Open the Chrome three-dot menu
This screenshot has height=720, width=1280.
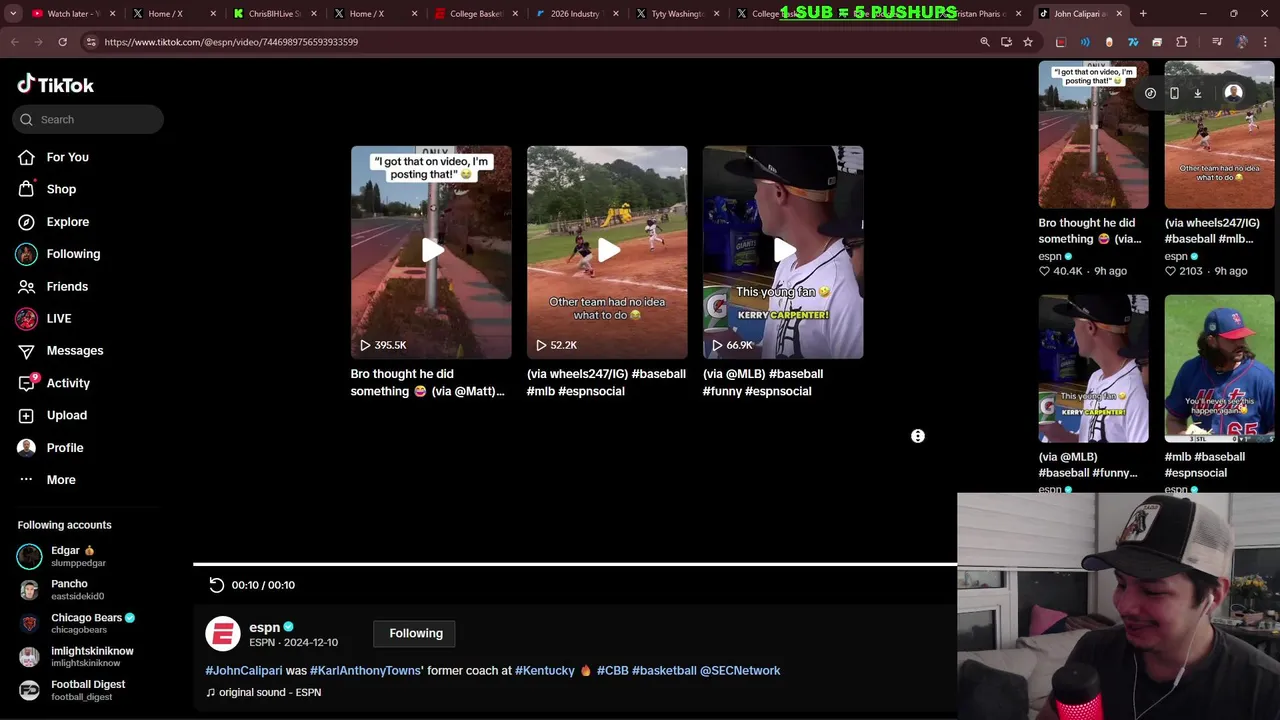click(x=1266, y=42)
